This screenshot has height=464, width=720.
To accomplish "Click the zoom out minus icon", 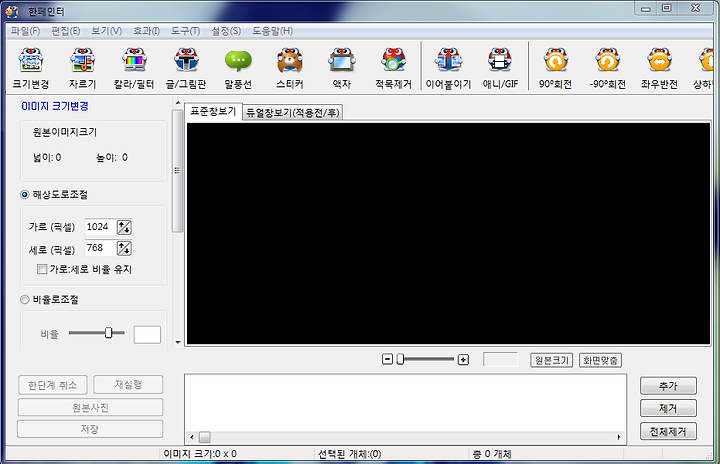I will point(388,359).
